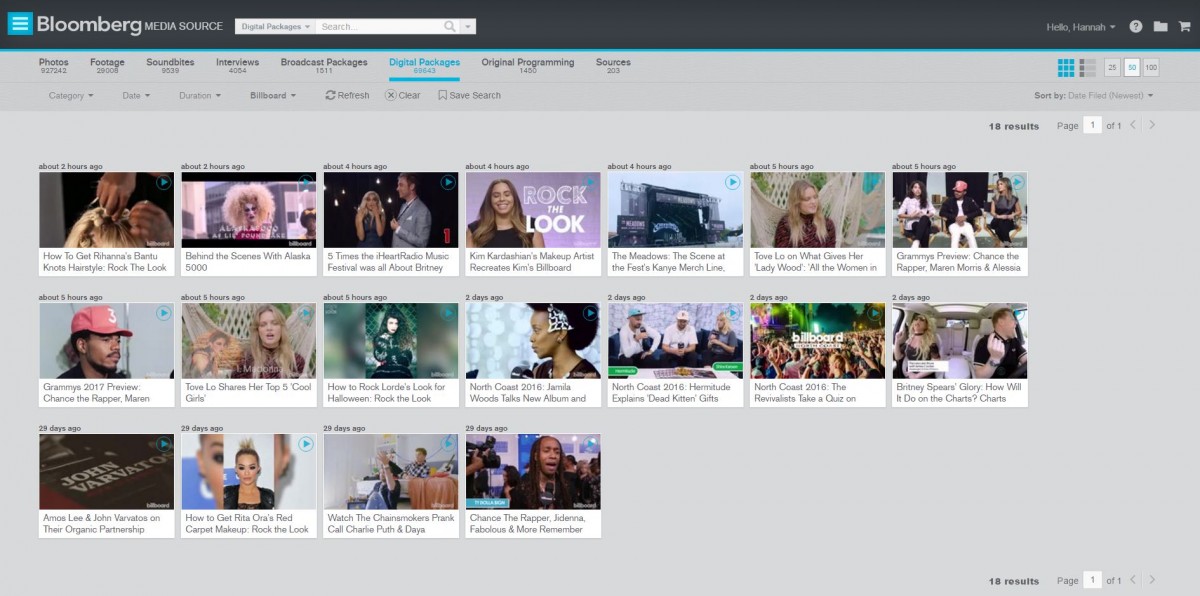Play Grammys Preview Chance the Rapper video
Image resolution: width=1200 pixels, height=596 pixels.
coord(1016,182)
